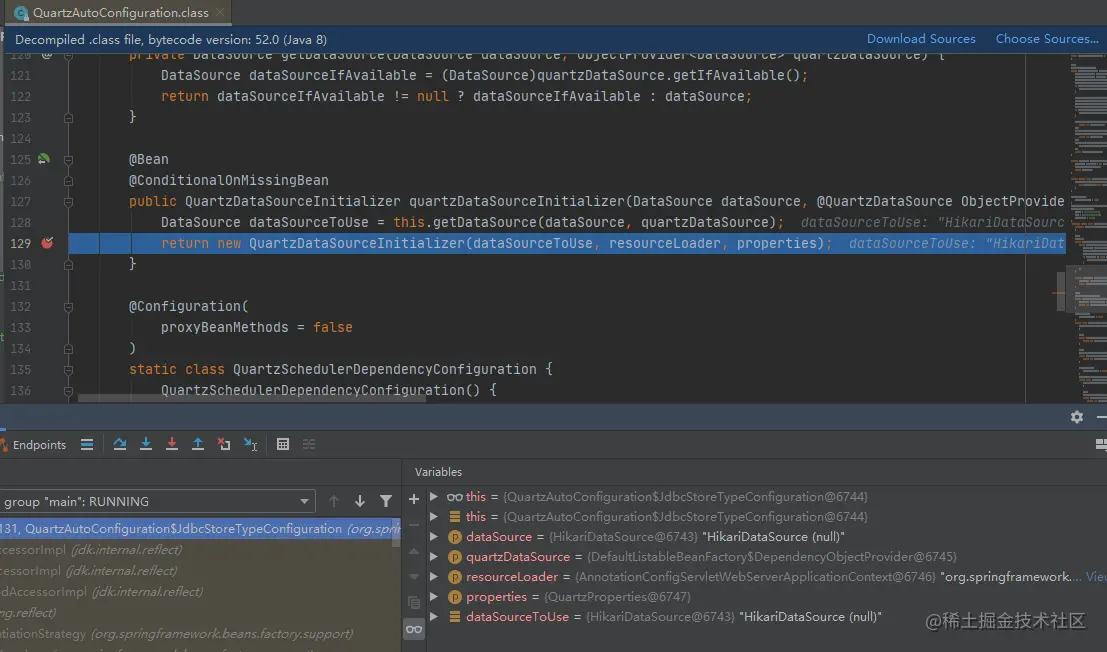Click the frames list vertical scrollbar thumb

click(396, 533)
